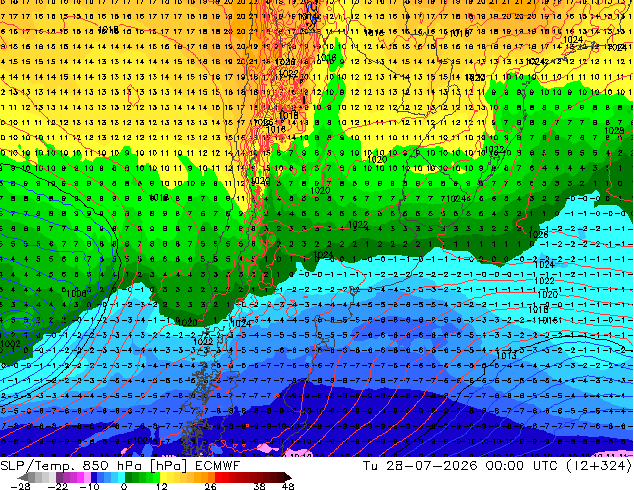Click the 38 label under the color legend
Viewport: 634px width, 490px height.
click(260, 486)
